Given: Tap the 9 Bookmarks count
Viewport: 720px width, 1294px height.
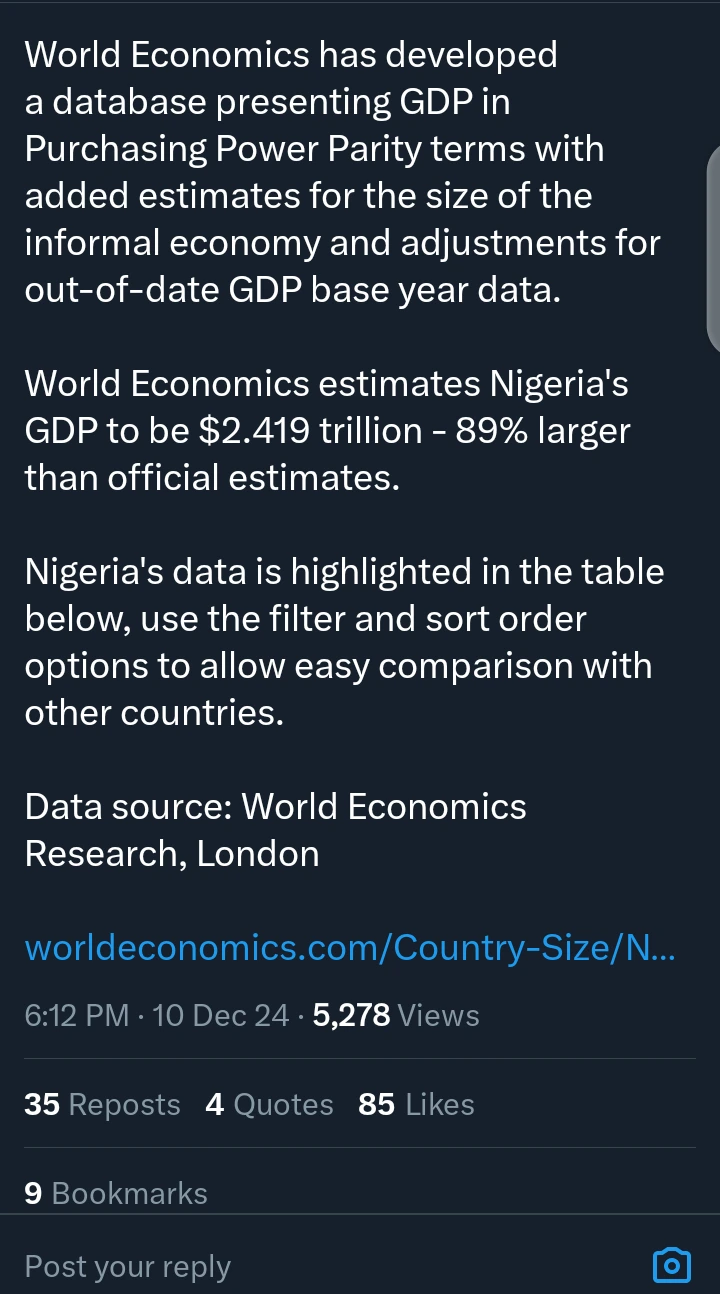Looking at the screenshot, I should tap(116, 1193).
